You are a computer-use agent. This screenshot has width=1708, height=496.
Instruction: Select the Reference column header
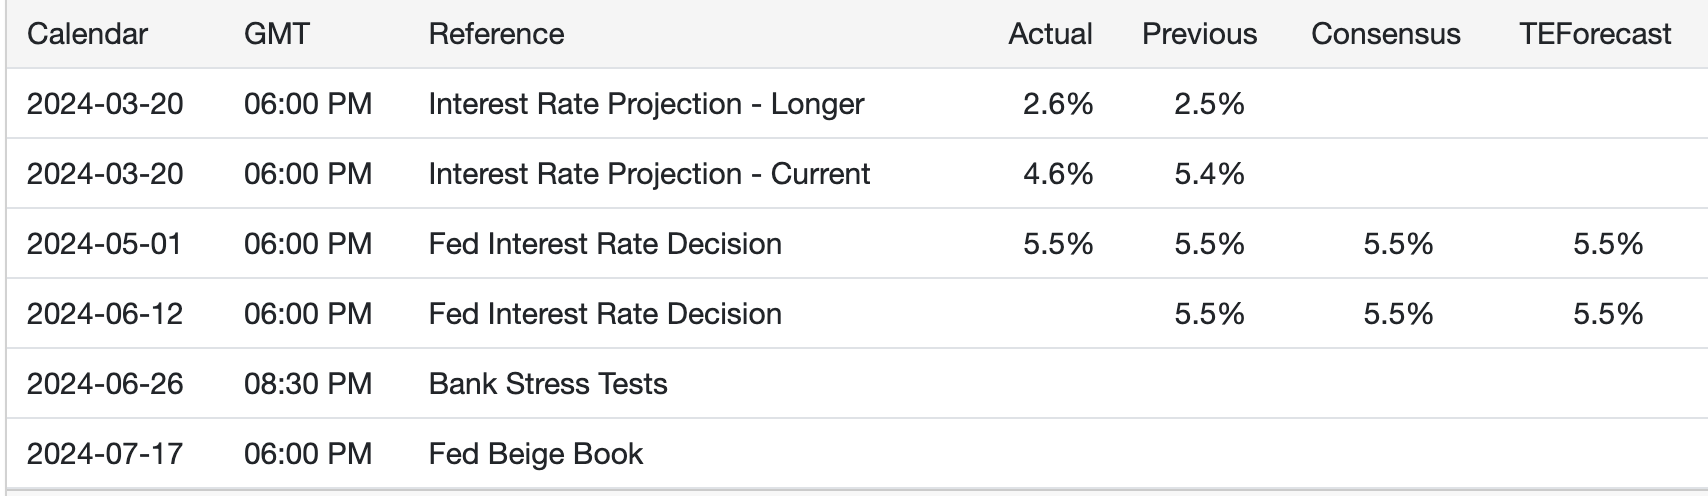496,34
